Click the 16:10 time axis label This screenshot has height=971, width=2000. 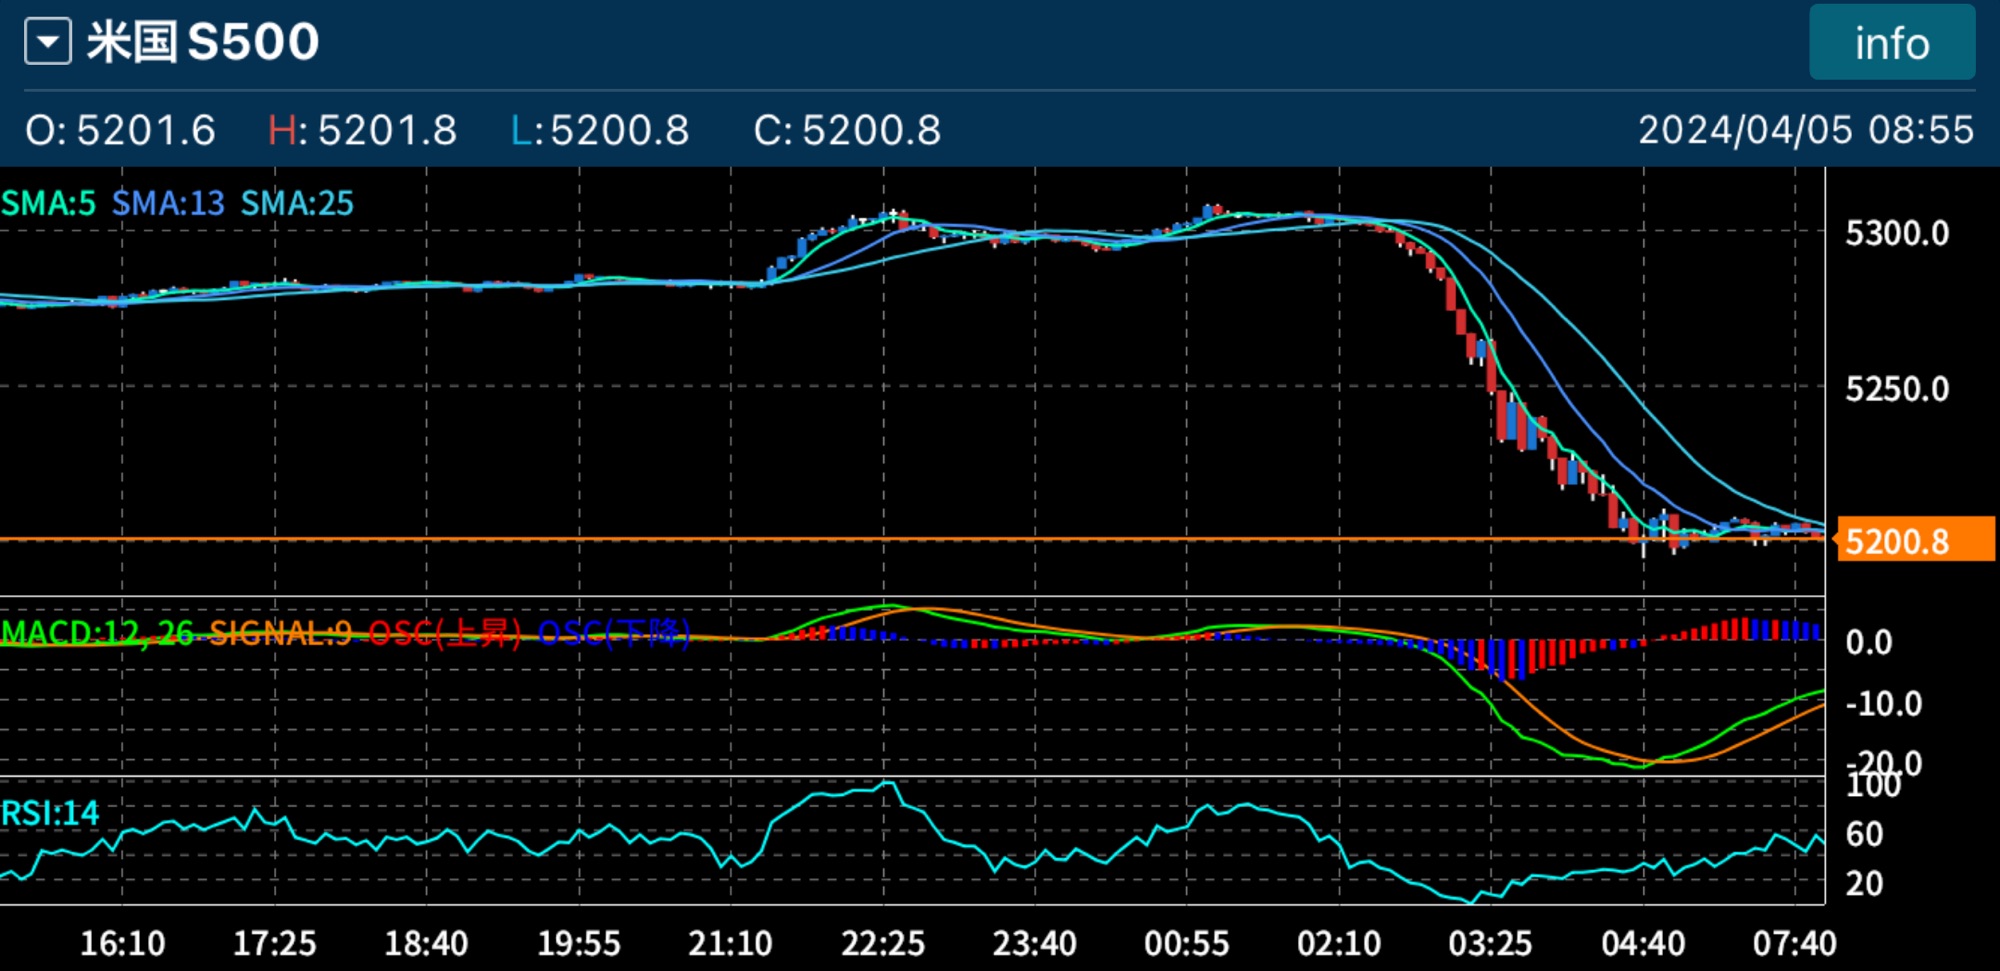(122, 943)
